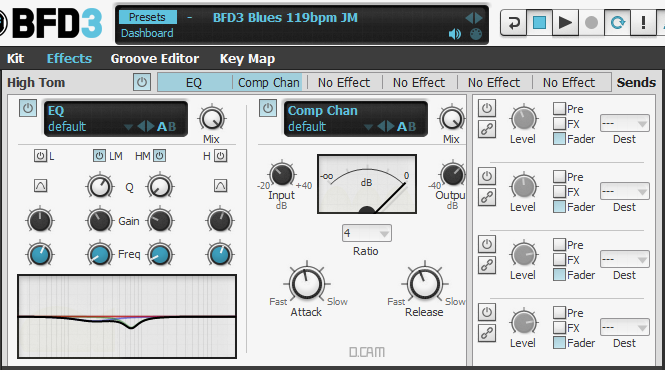Click the Presets button
This screenshot has width=665, height=370.
click(147, 17)
